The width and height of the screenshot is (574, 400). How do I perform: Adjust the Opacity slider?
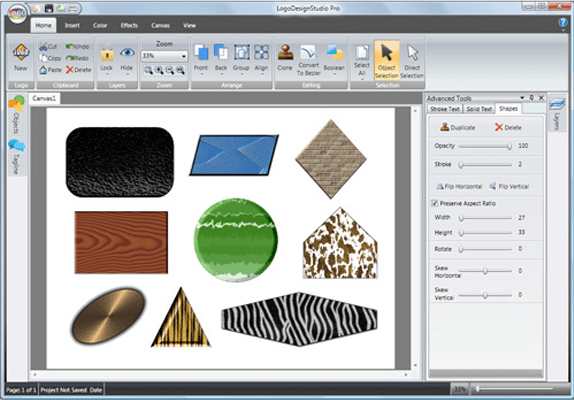click(x=485, y=146)
